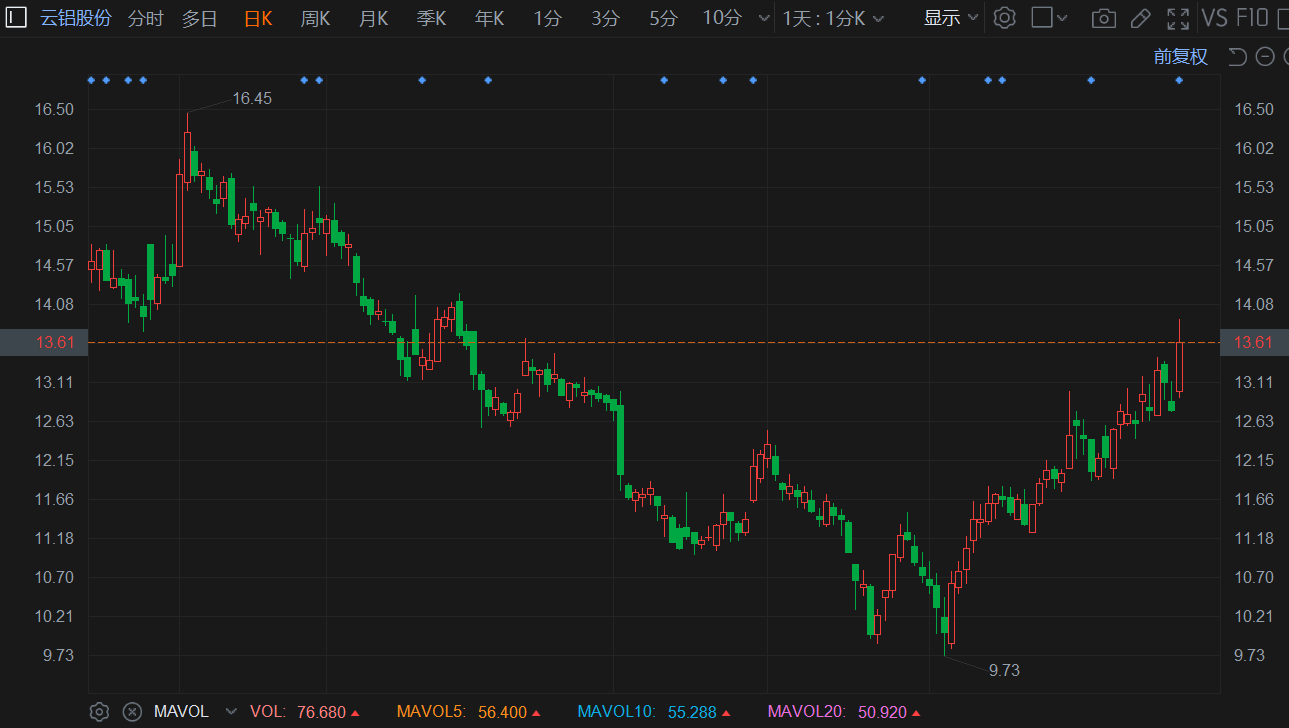Switch to the 多日 multi-day tab

coord(200,18)
